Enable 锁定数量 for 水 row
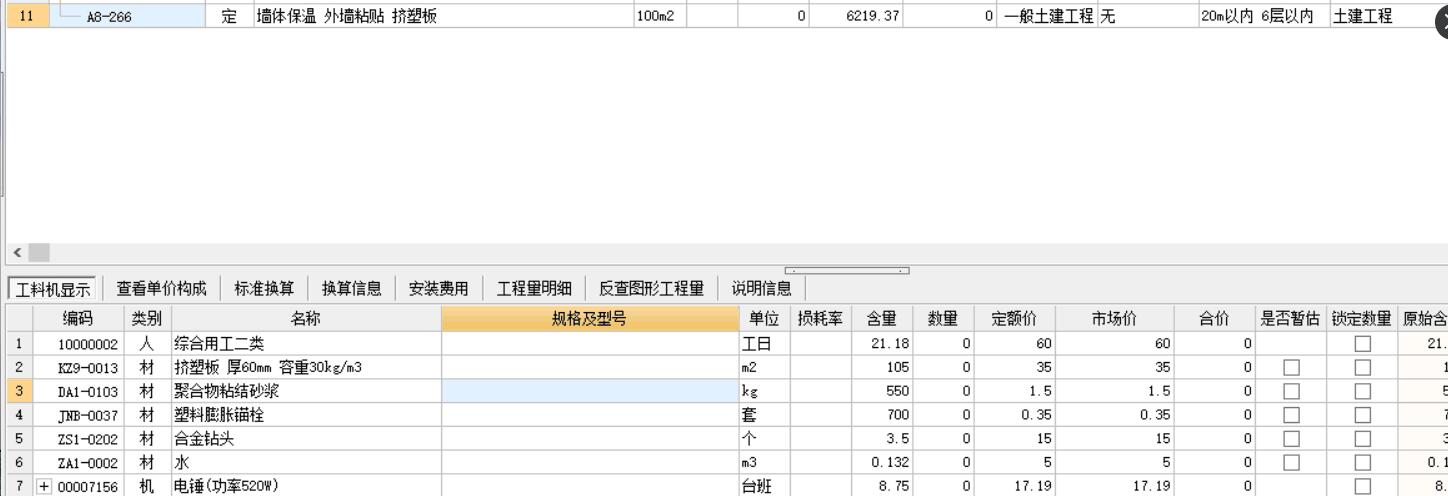 [1362, 462]
